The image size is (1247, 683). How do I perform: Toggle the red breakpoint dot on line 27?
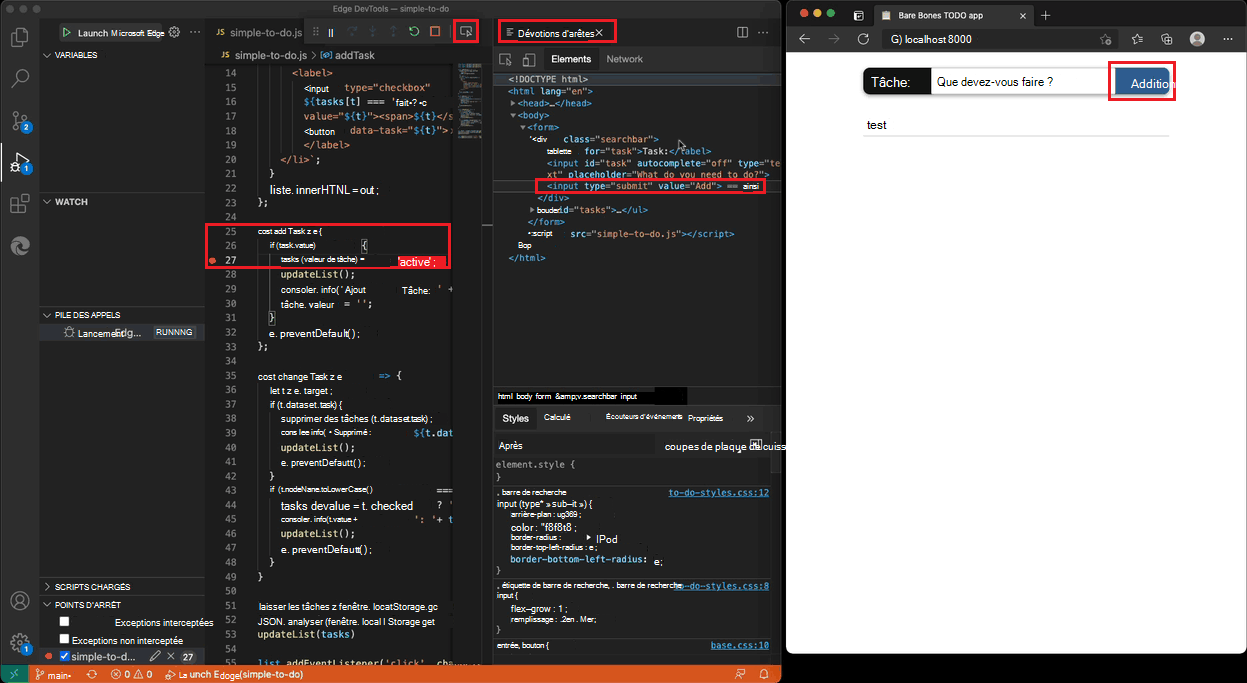click(x=212, y=260)
